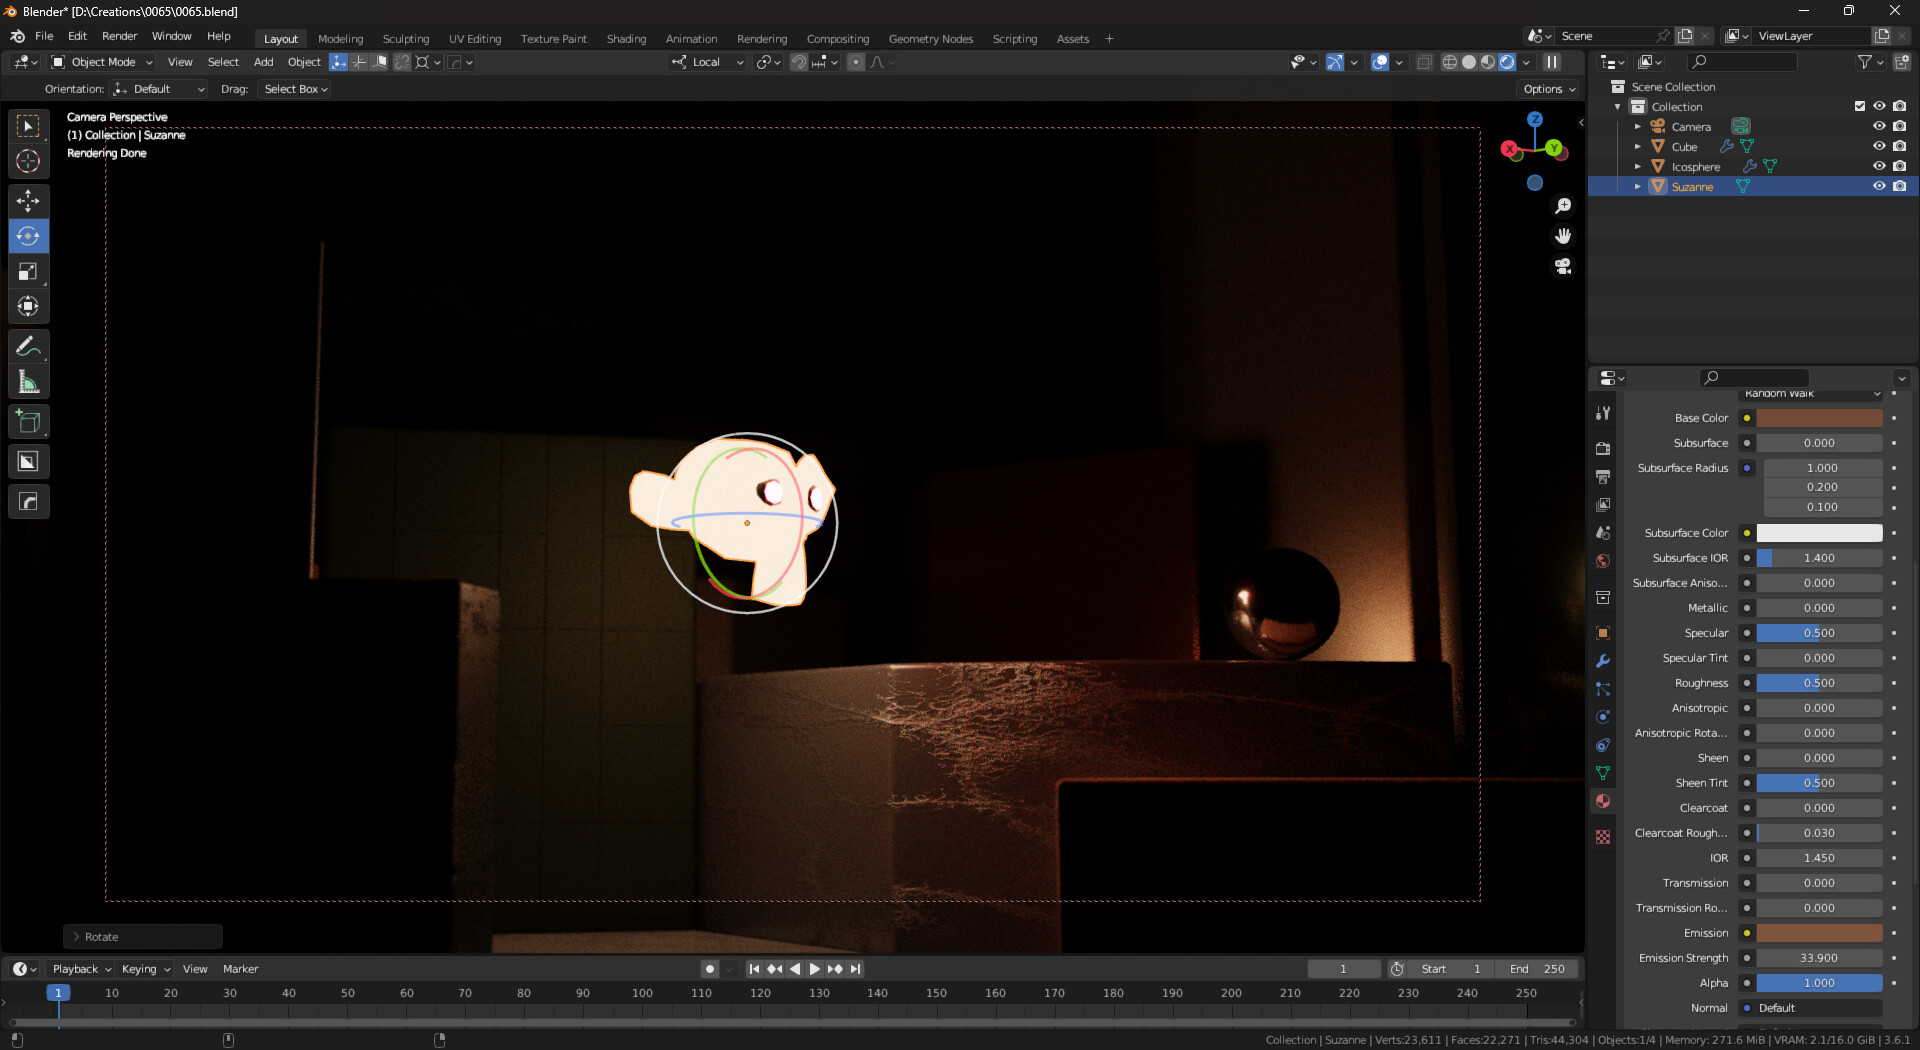Add a new workspace tab
The height and width of the screenshot is (1050, 1920).
(x=1109, y=39)
